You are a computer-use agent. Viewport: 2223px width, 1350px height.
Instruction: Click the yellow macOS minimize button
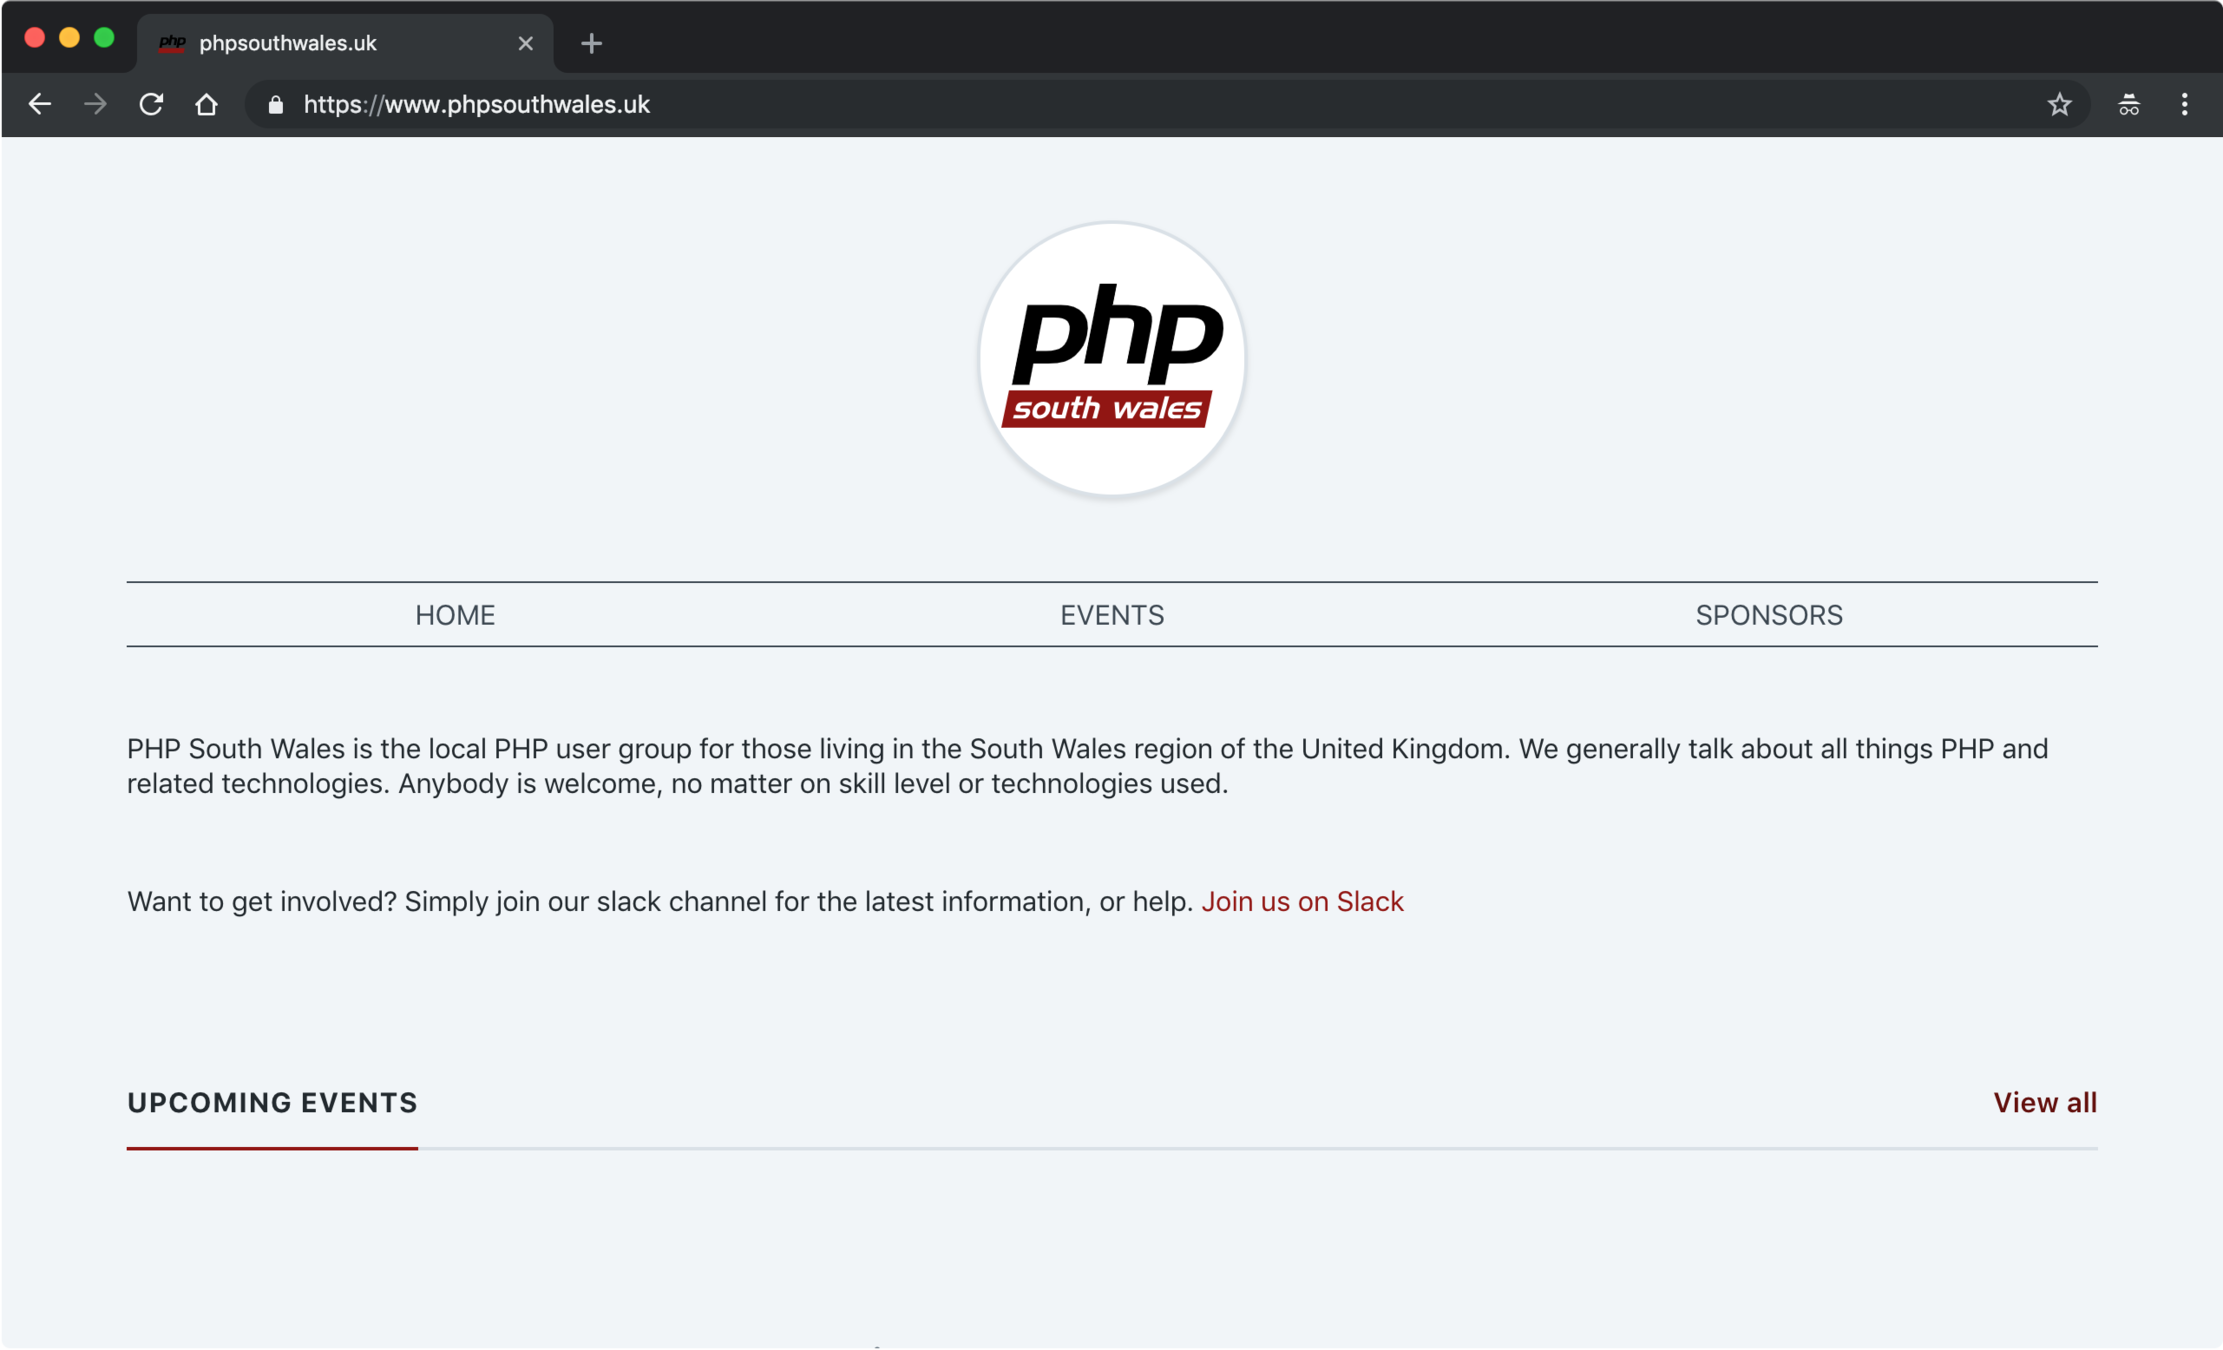69,38
